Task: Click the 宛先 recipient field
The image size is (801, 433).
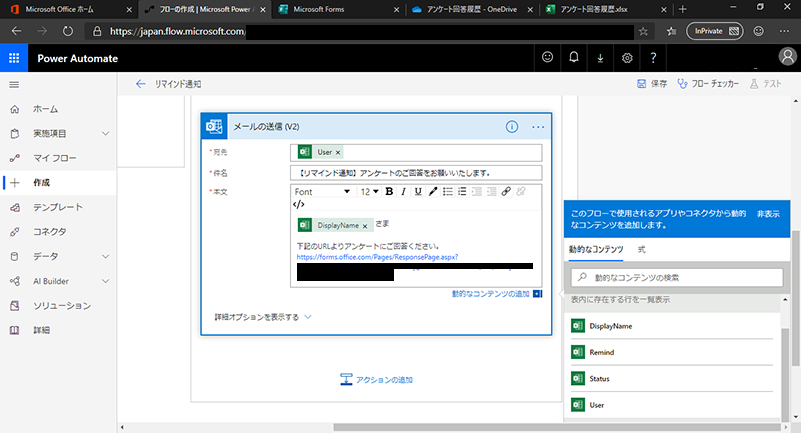Action: tap(416, 152)
